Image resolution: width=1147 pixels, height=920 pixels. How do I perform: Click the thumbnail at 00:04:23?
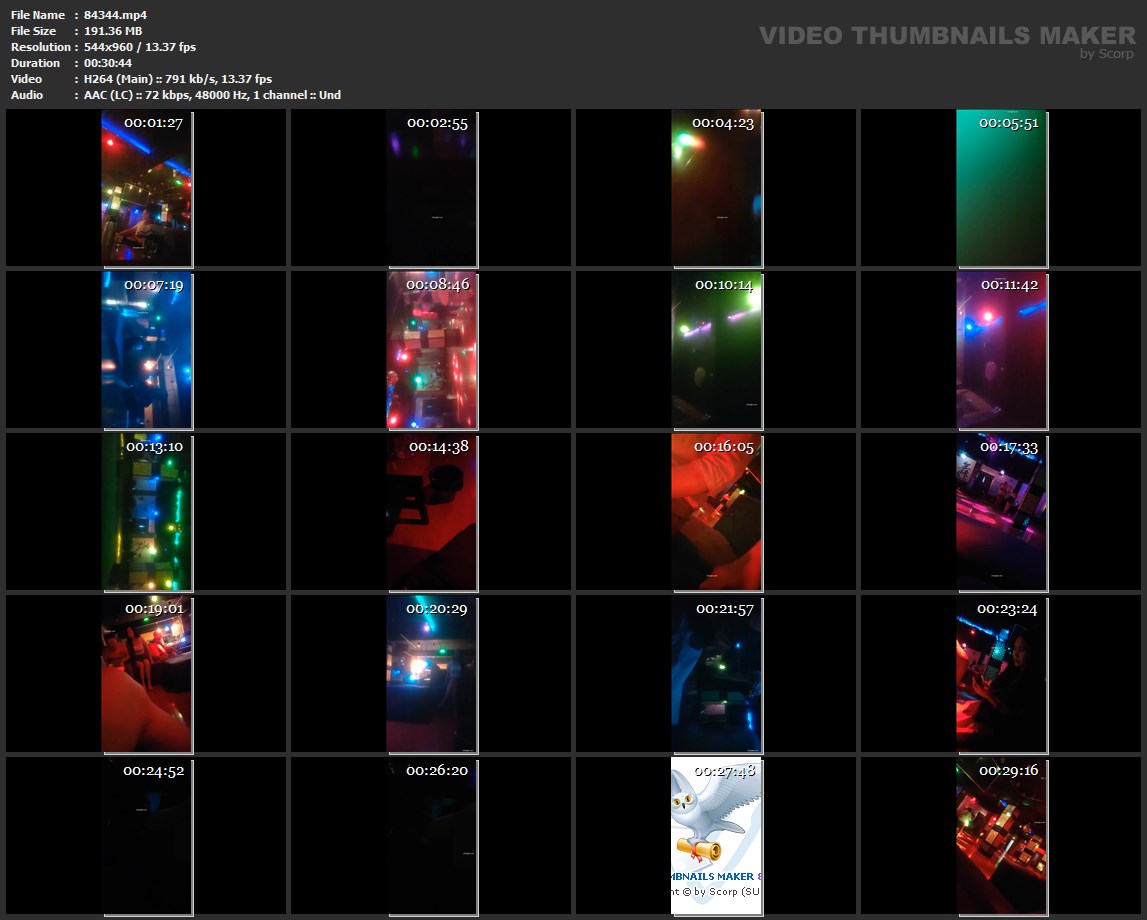pos(716,188)
